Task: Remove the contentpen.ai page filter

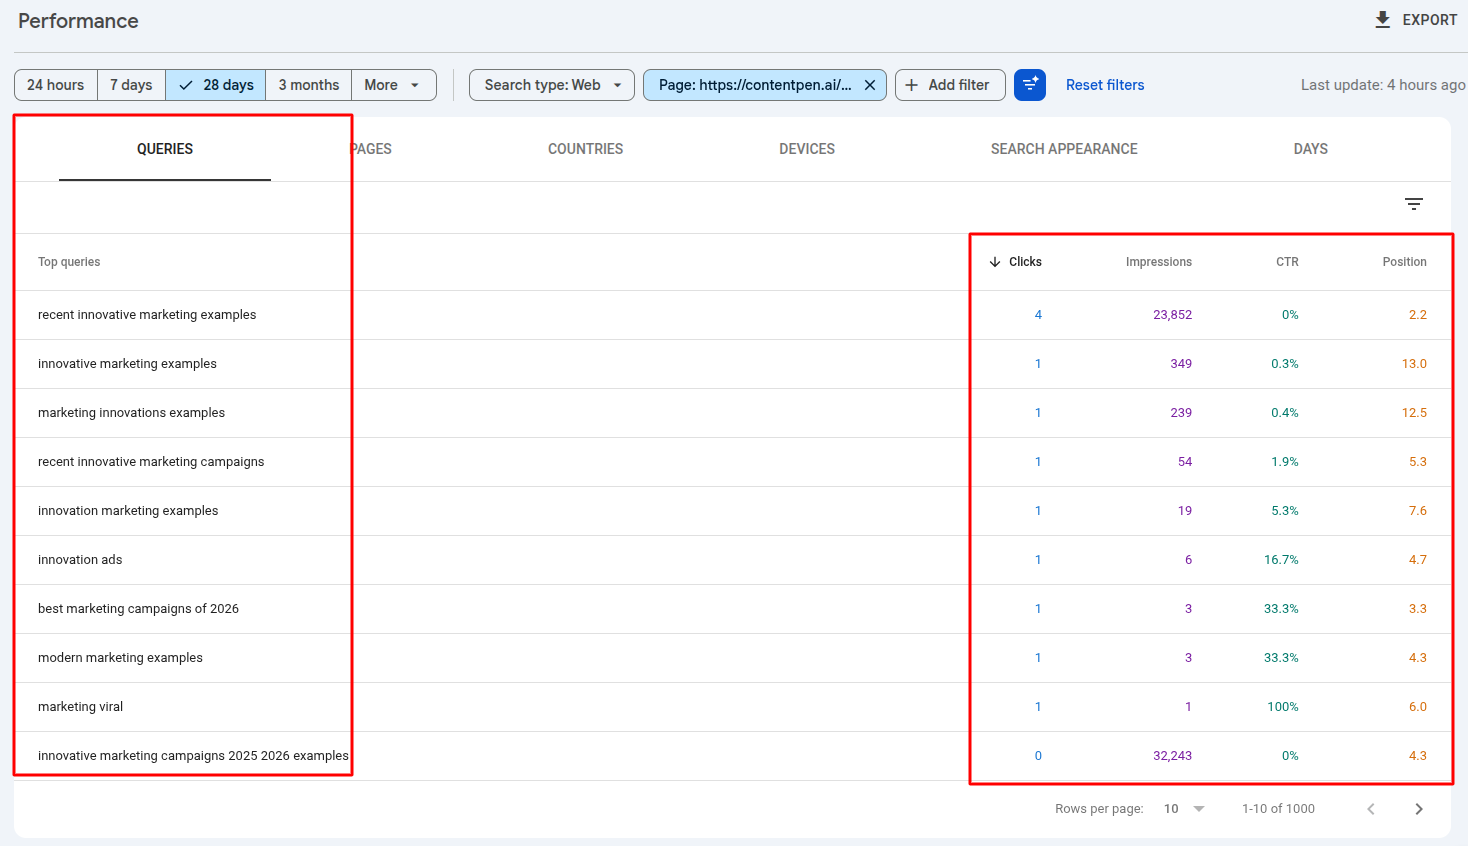Action: [x=869, y=85]
